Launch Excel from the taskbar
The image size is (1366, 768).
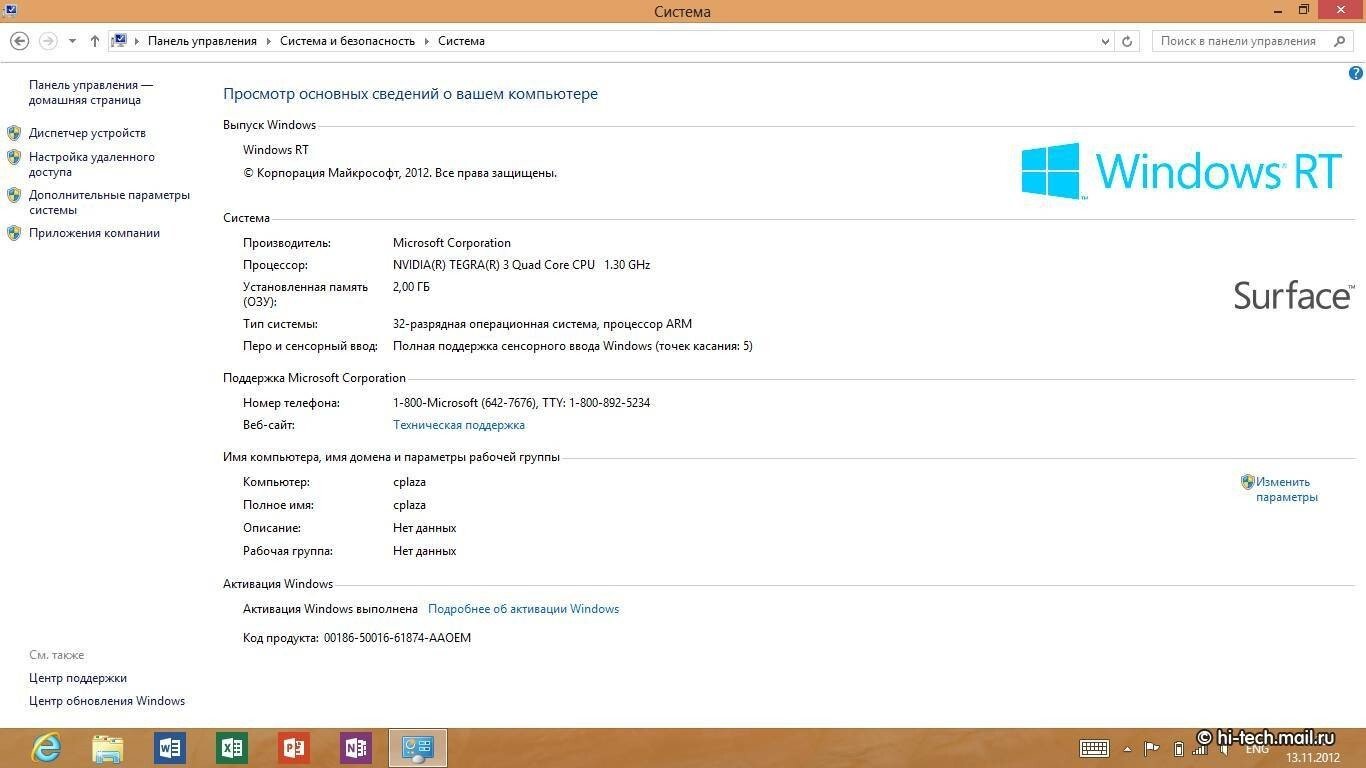point(232,748)
